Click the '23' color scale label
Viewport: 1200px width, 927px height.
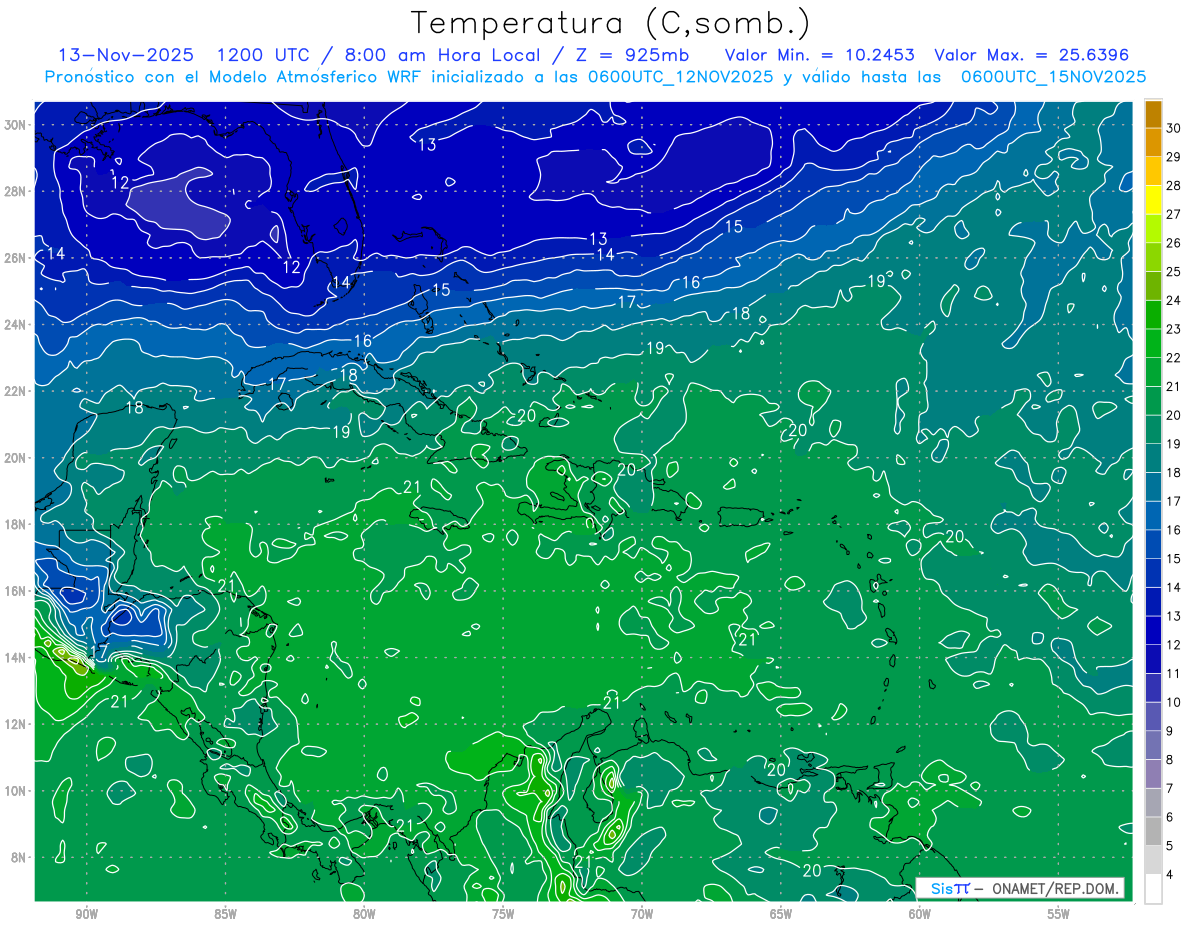tap(1174, 329)
